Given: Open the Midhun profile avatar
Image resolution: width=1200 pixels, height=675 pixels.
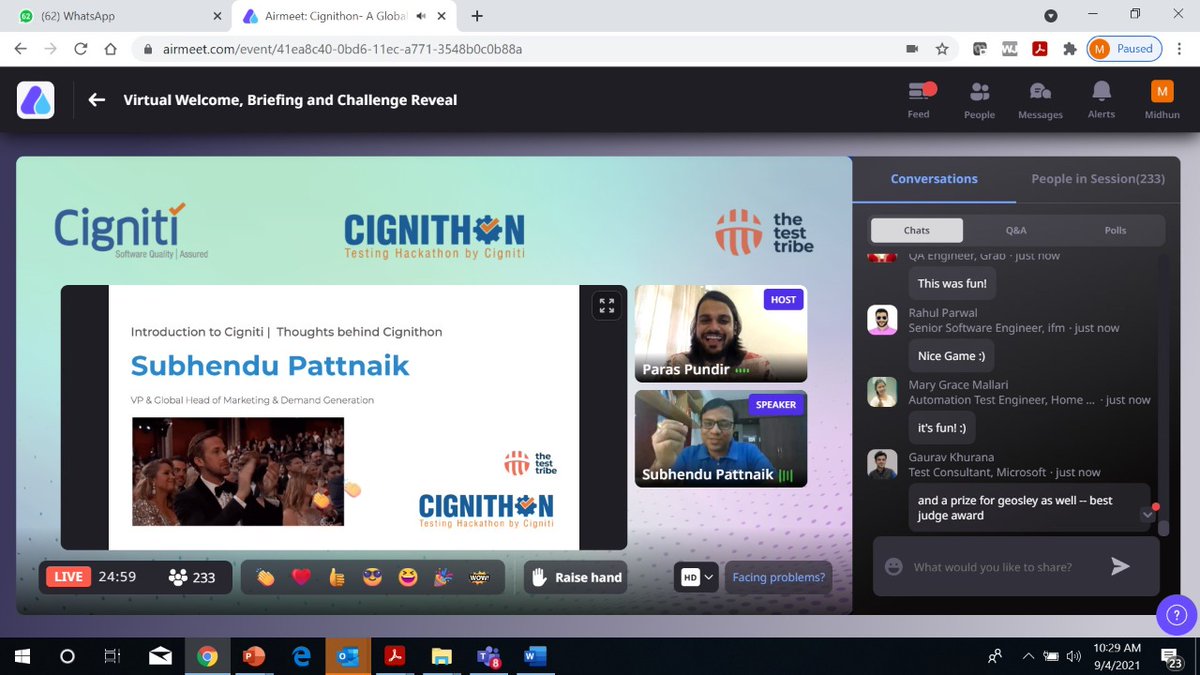Looking at the screenshot, I should [1162, 91].
